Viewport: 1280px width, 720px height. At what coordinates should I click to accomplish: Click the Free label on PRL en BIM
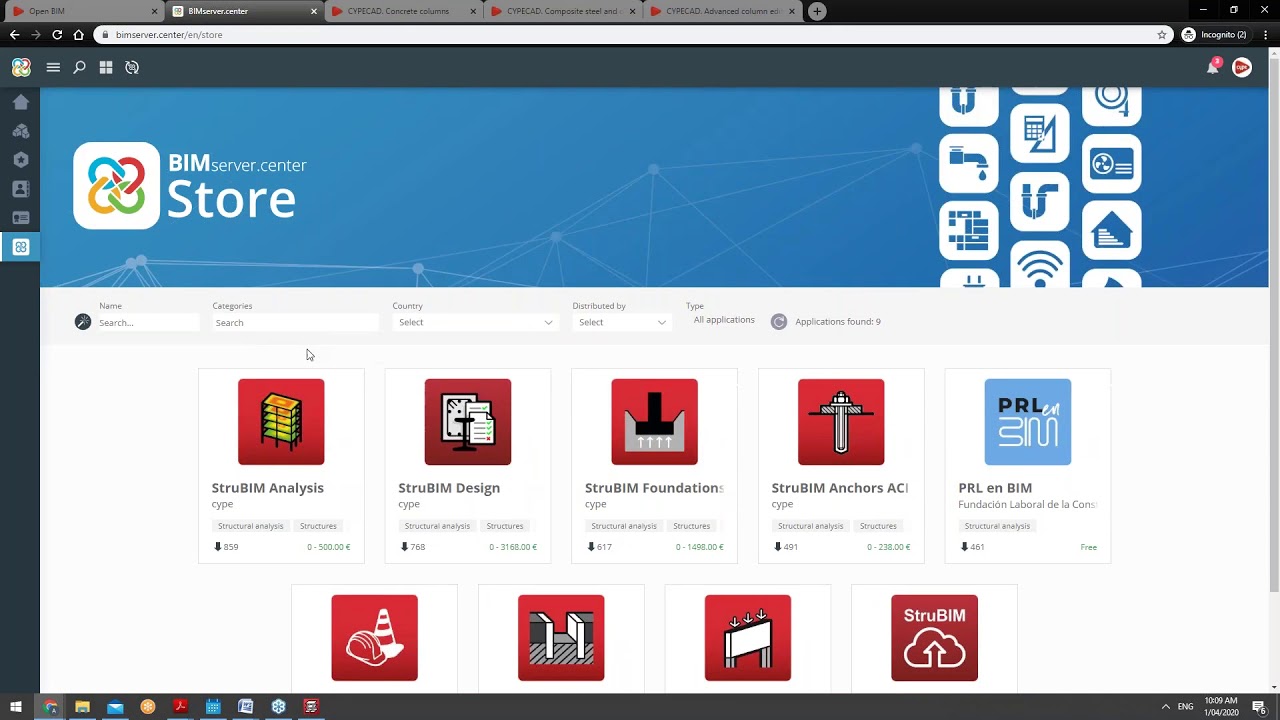pos(1089,547)
